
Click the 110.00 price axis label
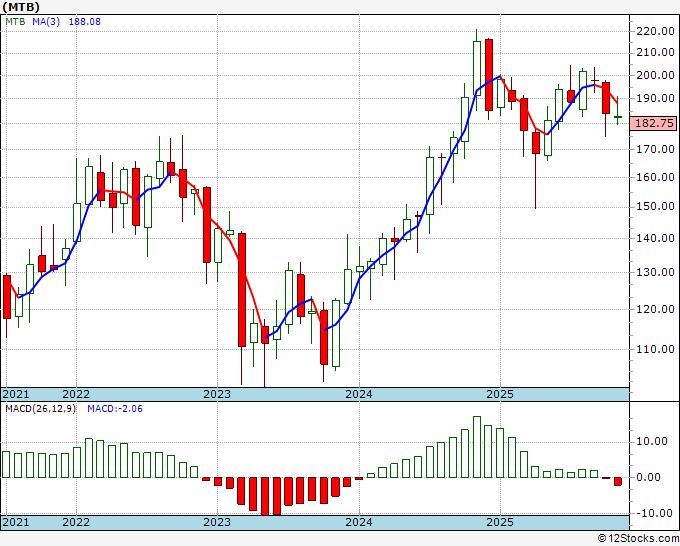click(x=655, y=349)
